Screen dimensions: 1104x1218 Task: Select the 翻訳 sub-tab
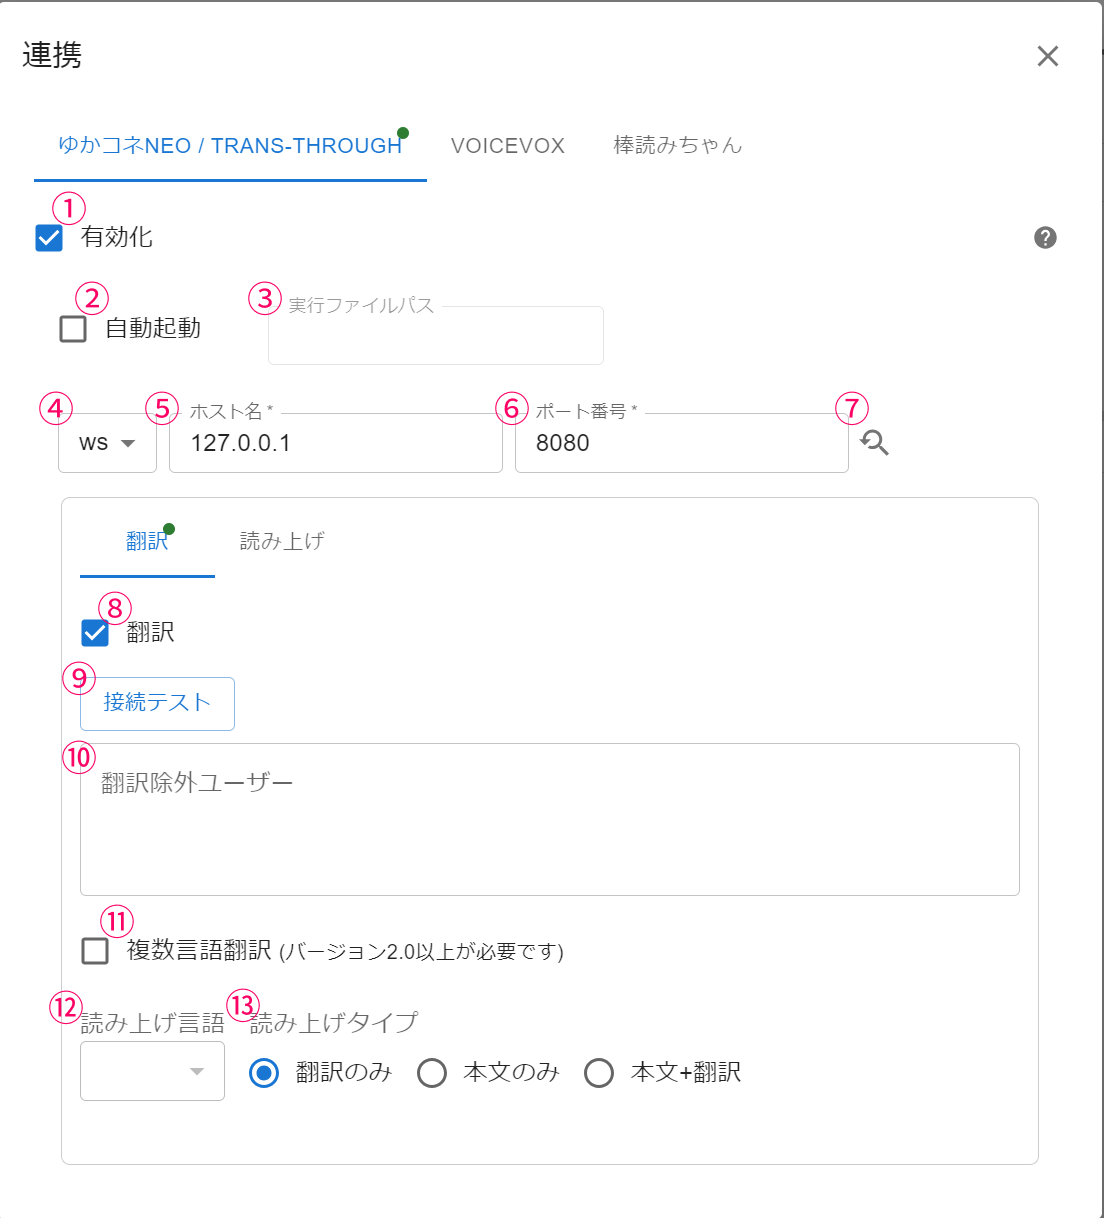coord(147,542)
